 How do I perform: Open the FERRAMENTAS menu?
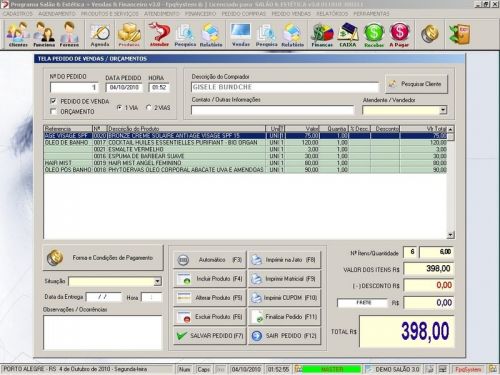pyautogui.click(x=371, y=14)
